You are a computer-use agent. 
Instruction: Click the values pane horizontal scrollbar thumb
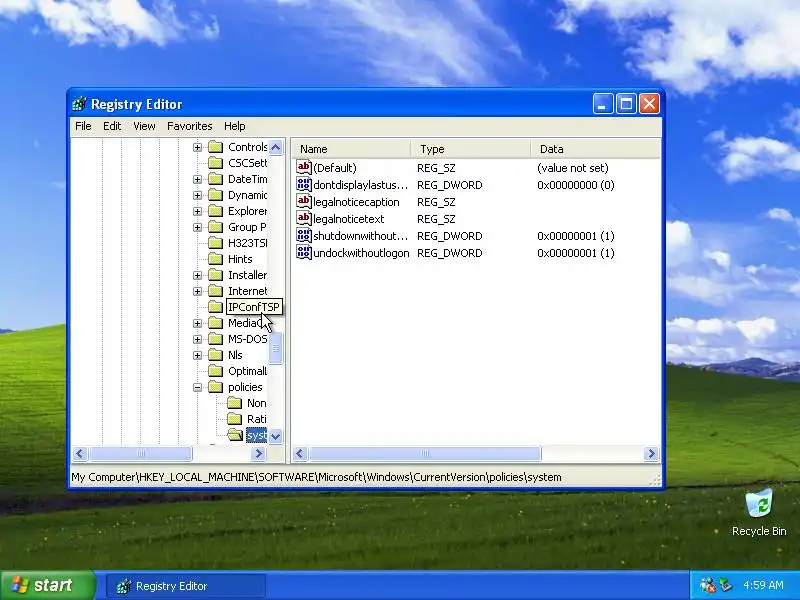[x=424, y=454]
